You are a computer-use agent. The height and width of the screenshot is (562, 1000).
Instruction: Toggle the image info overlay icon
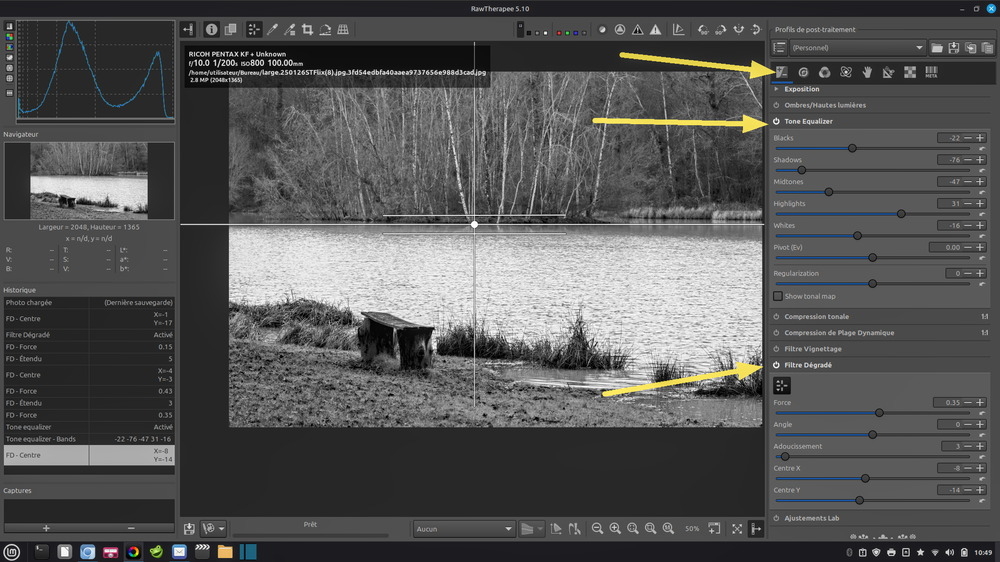coord(211,29)
